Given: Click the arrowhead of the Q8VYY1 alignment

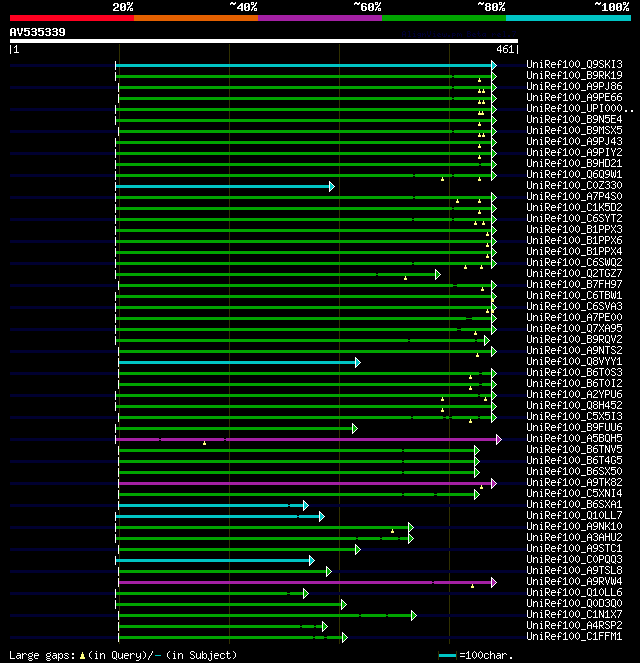Looking at the screenshot, I should tap(358, 362).
